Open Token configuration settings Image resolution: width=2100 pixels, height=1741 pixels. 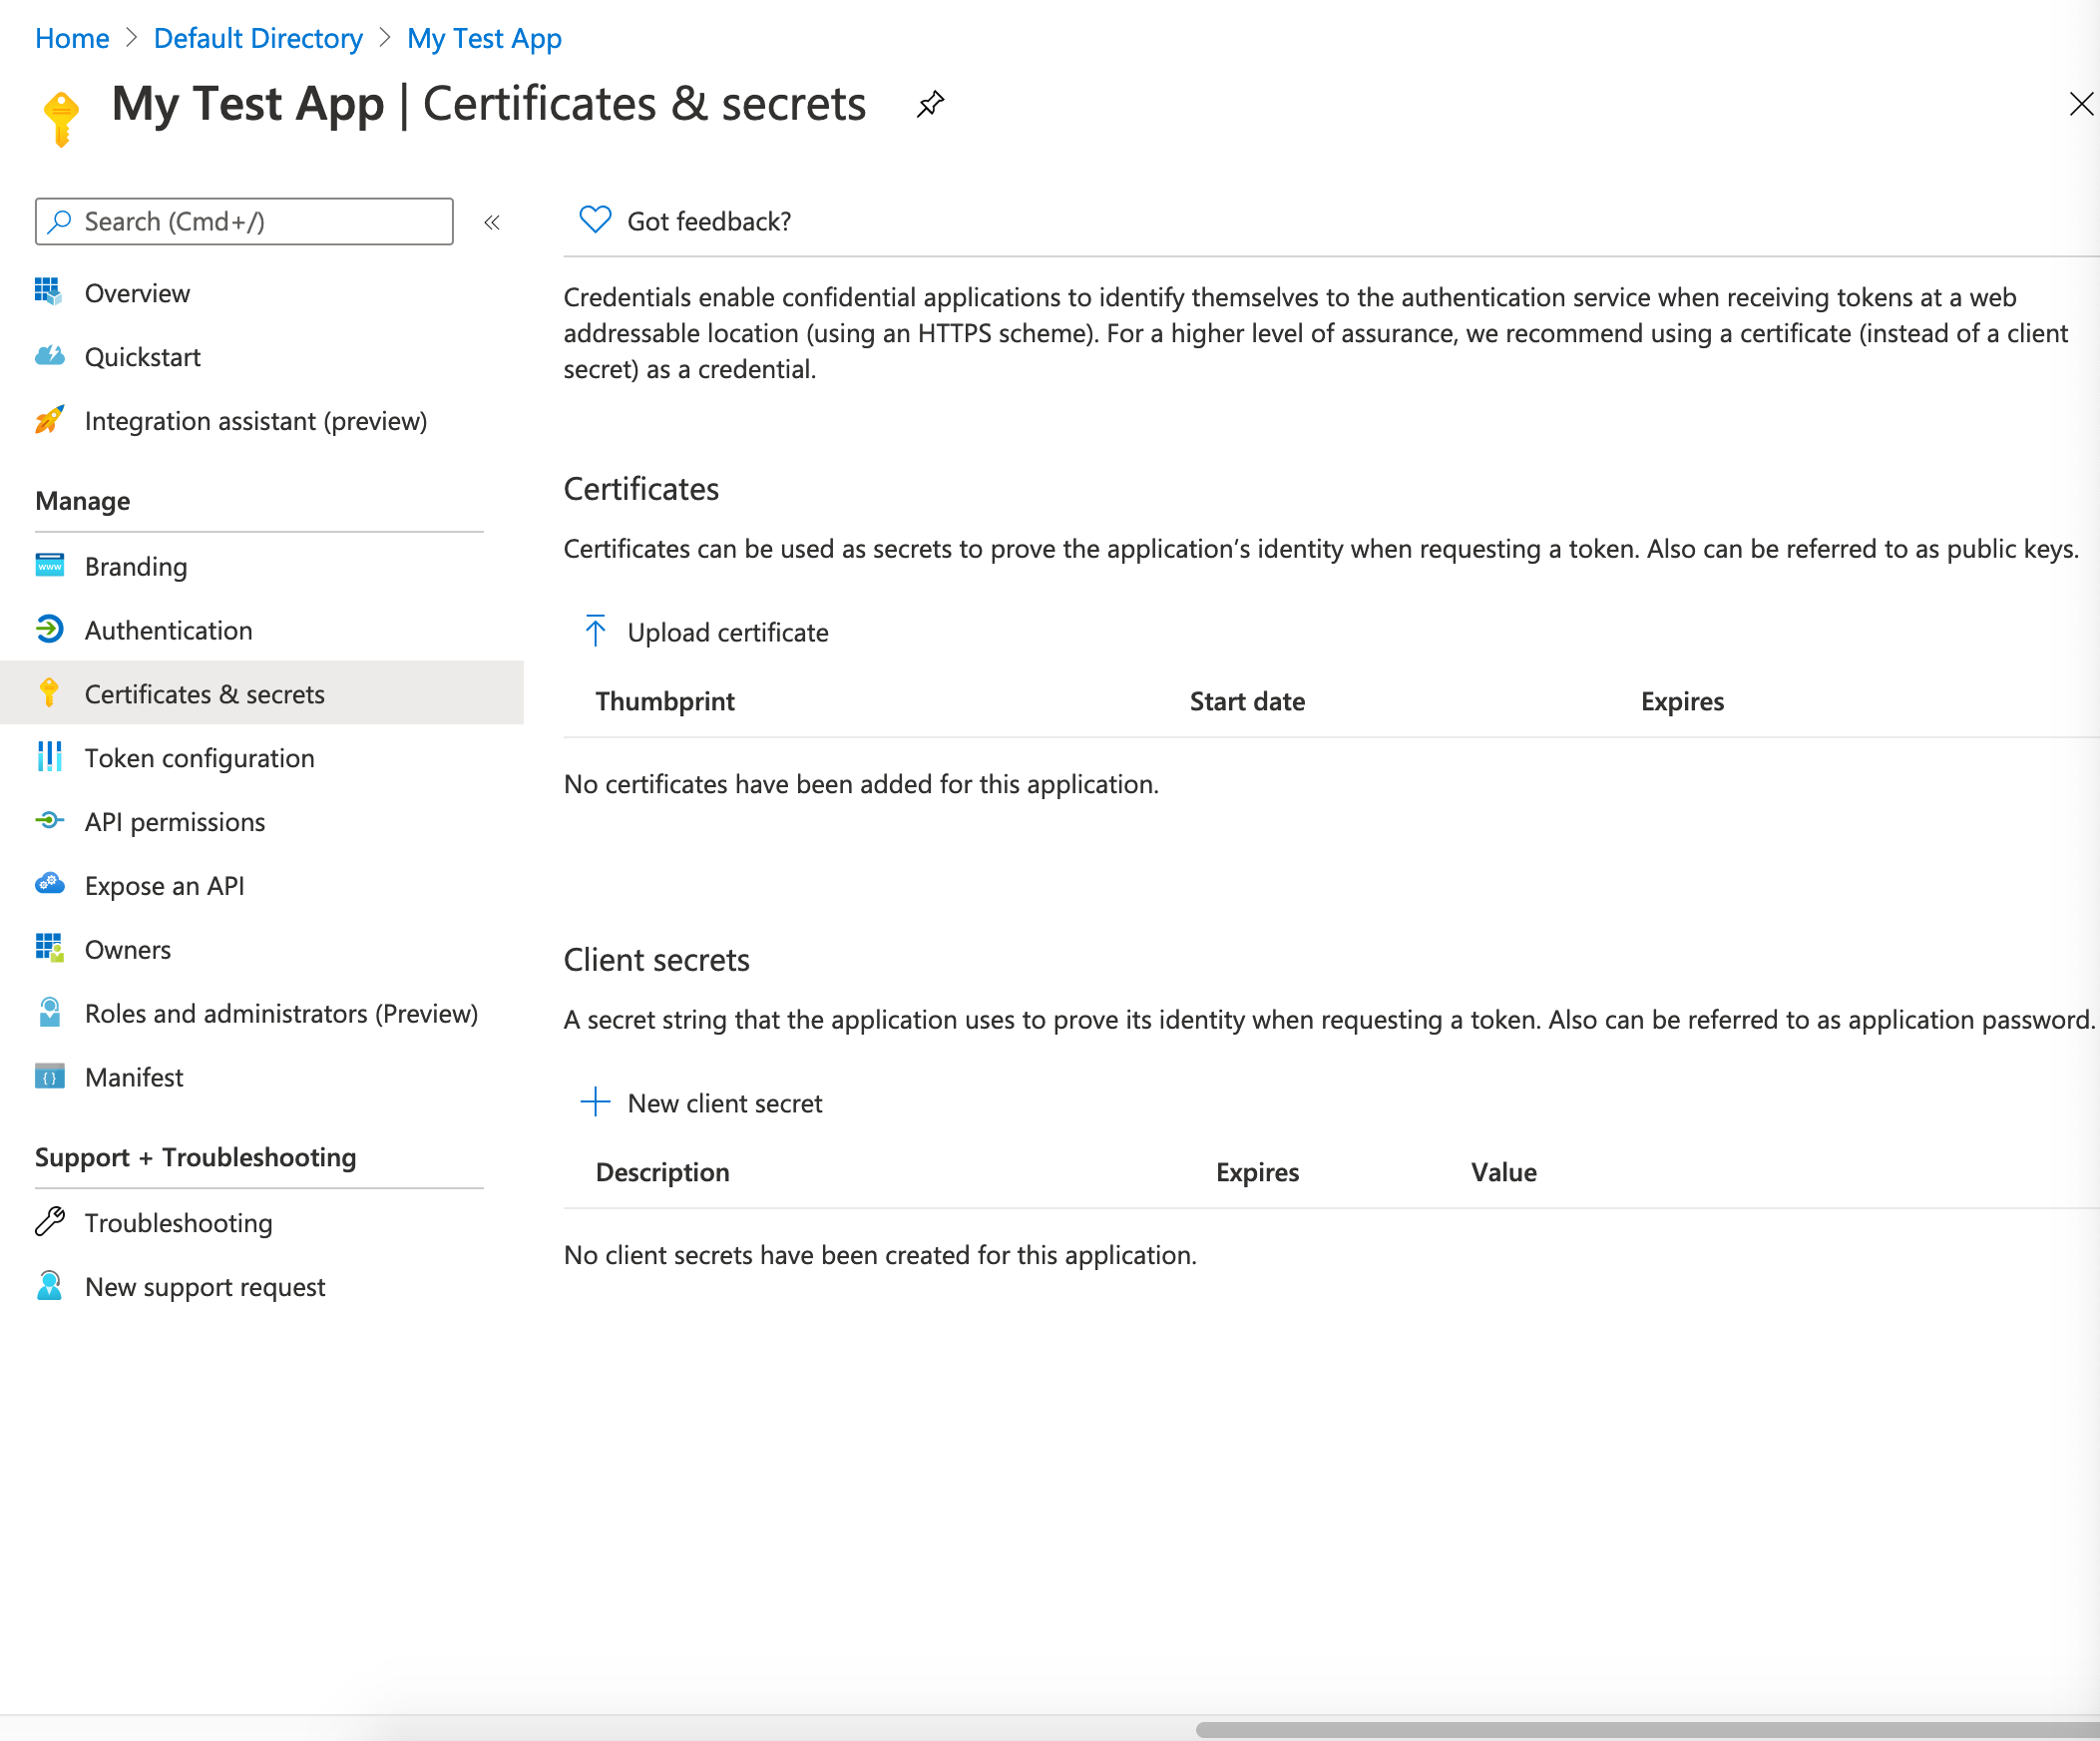200,757
